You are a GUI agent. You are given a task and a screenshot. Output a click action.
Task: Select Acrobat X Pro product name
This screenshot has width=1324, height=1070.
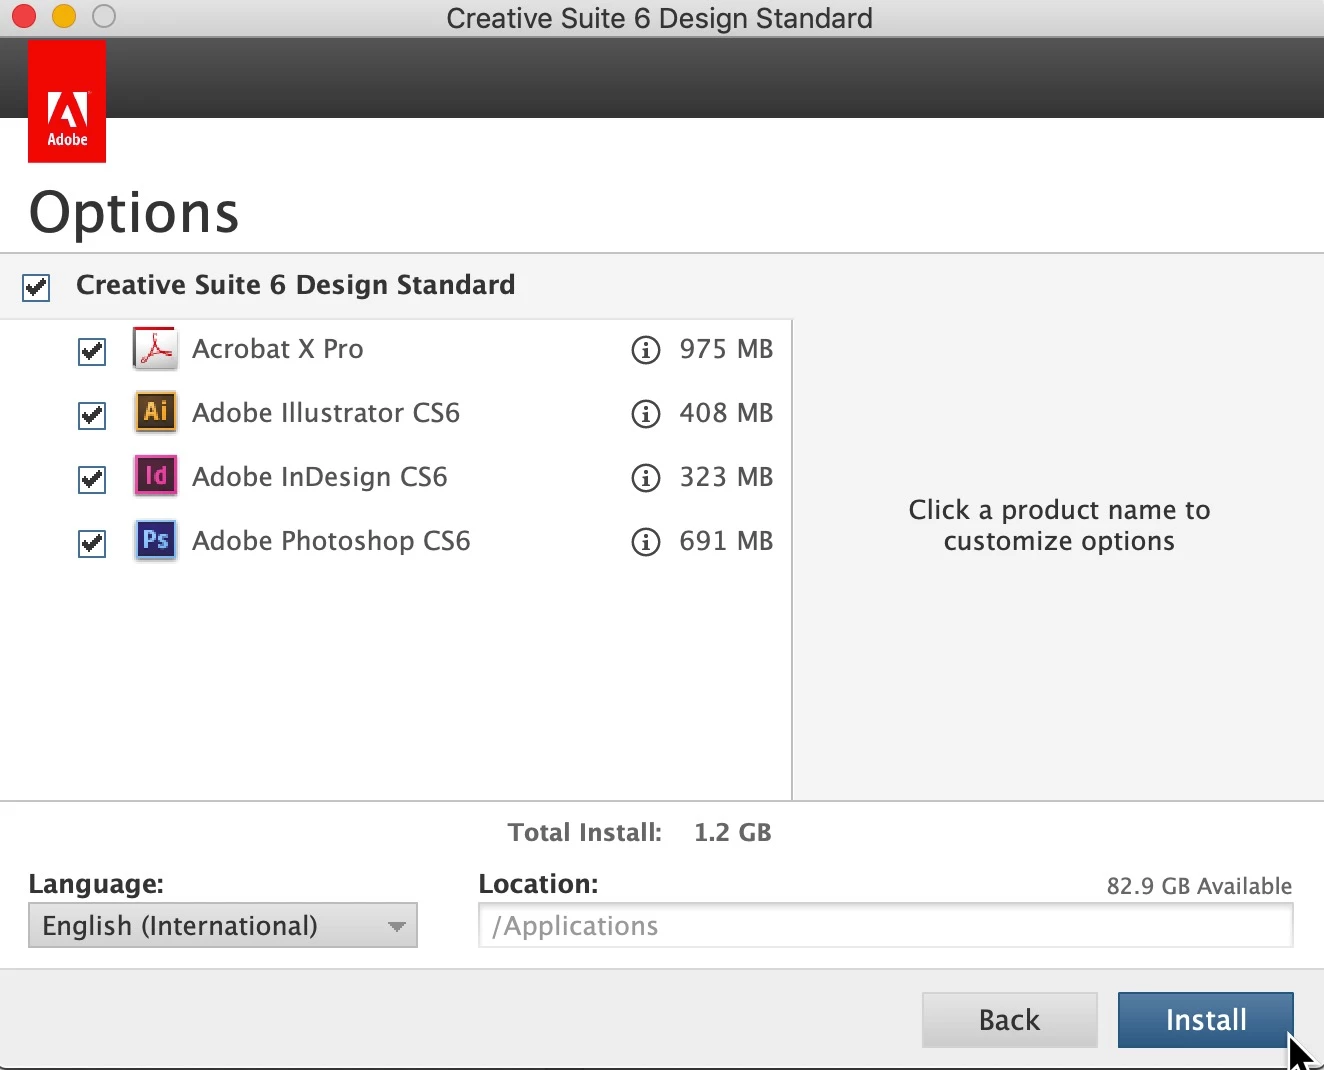coord(278,349)
